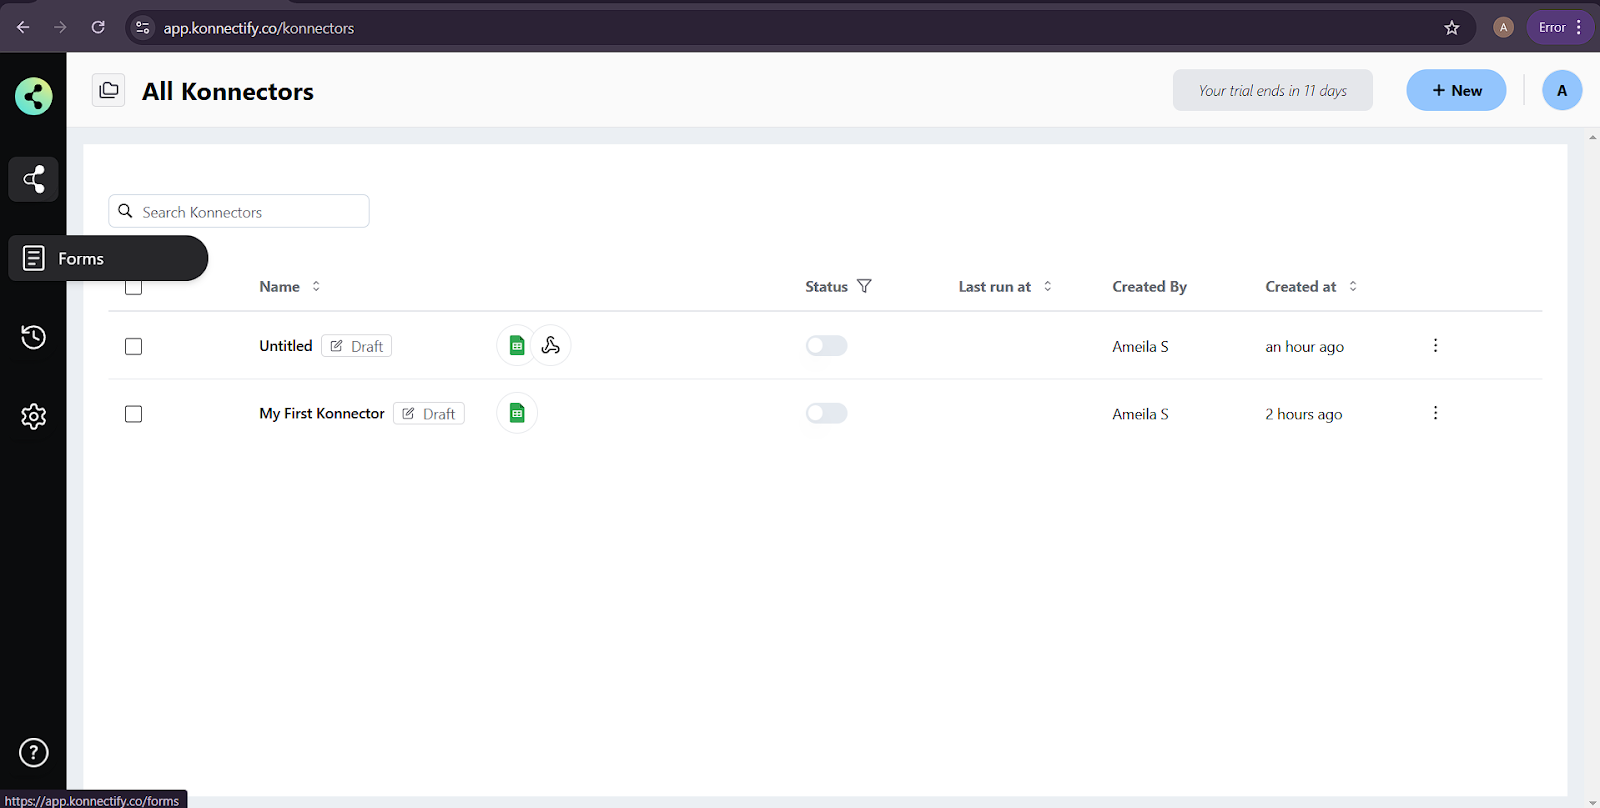Open the Settings gear in sidebar
Viewport: 1600px width, 808px height.
[x=33, y=416]
